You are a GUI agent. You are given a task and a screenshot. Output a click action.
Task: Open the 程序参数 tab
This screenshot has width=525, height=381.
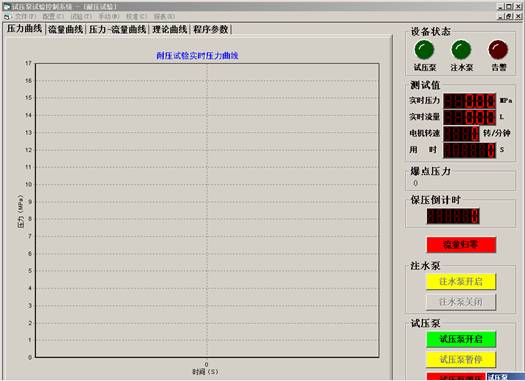click(x=211, y=29)
